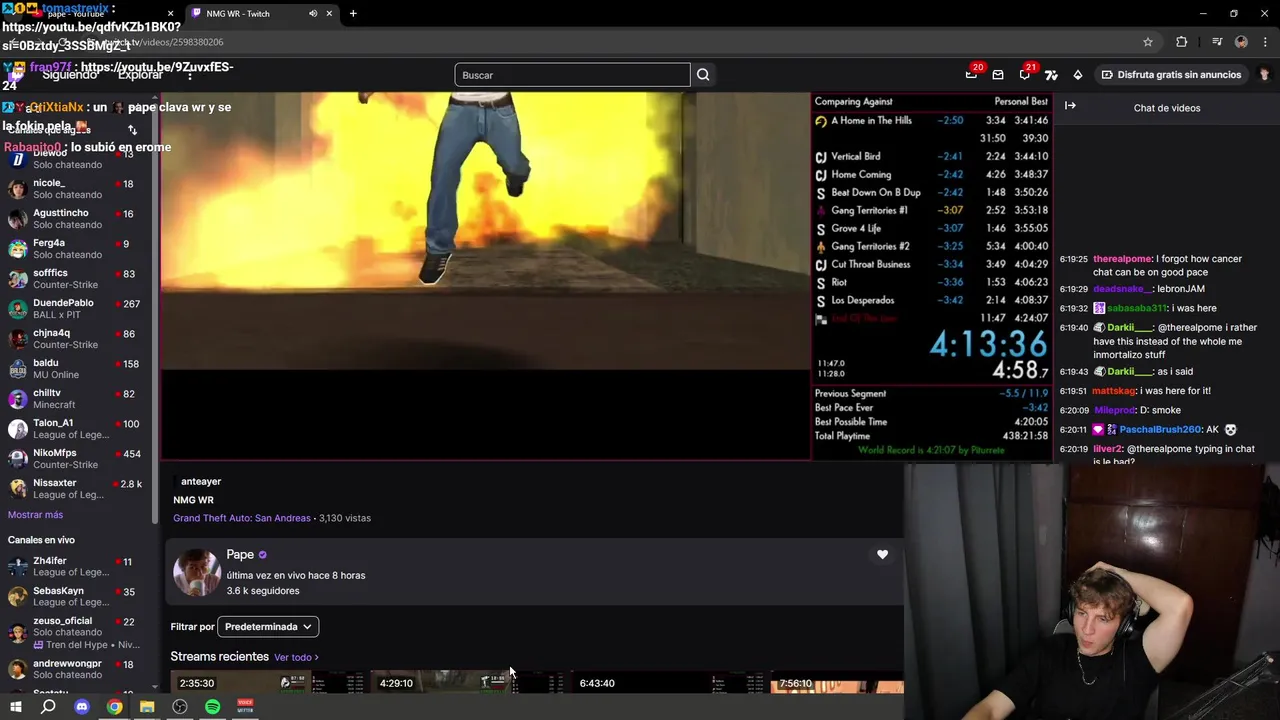Open sofffics channel in sidebar
Screen dimensions: 1280x720
click(78, 279)
